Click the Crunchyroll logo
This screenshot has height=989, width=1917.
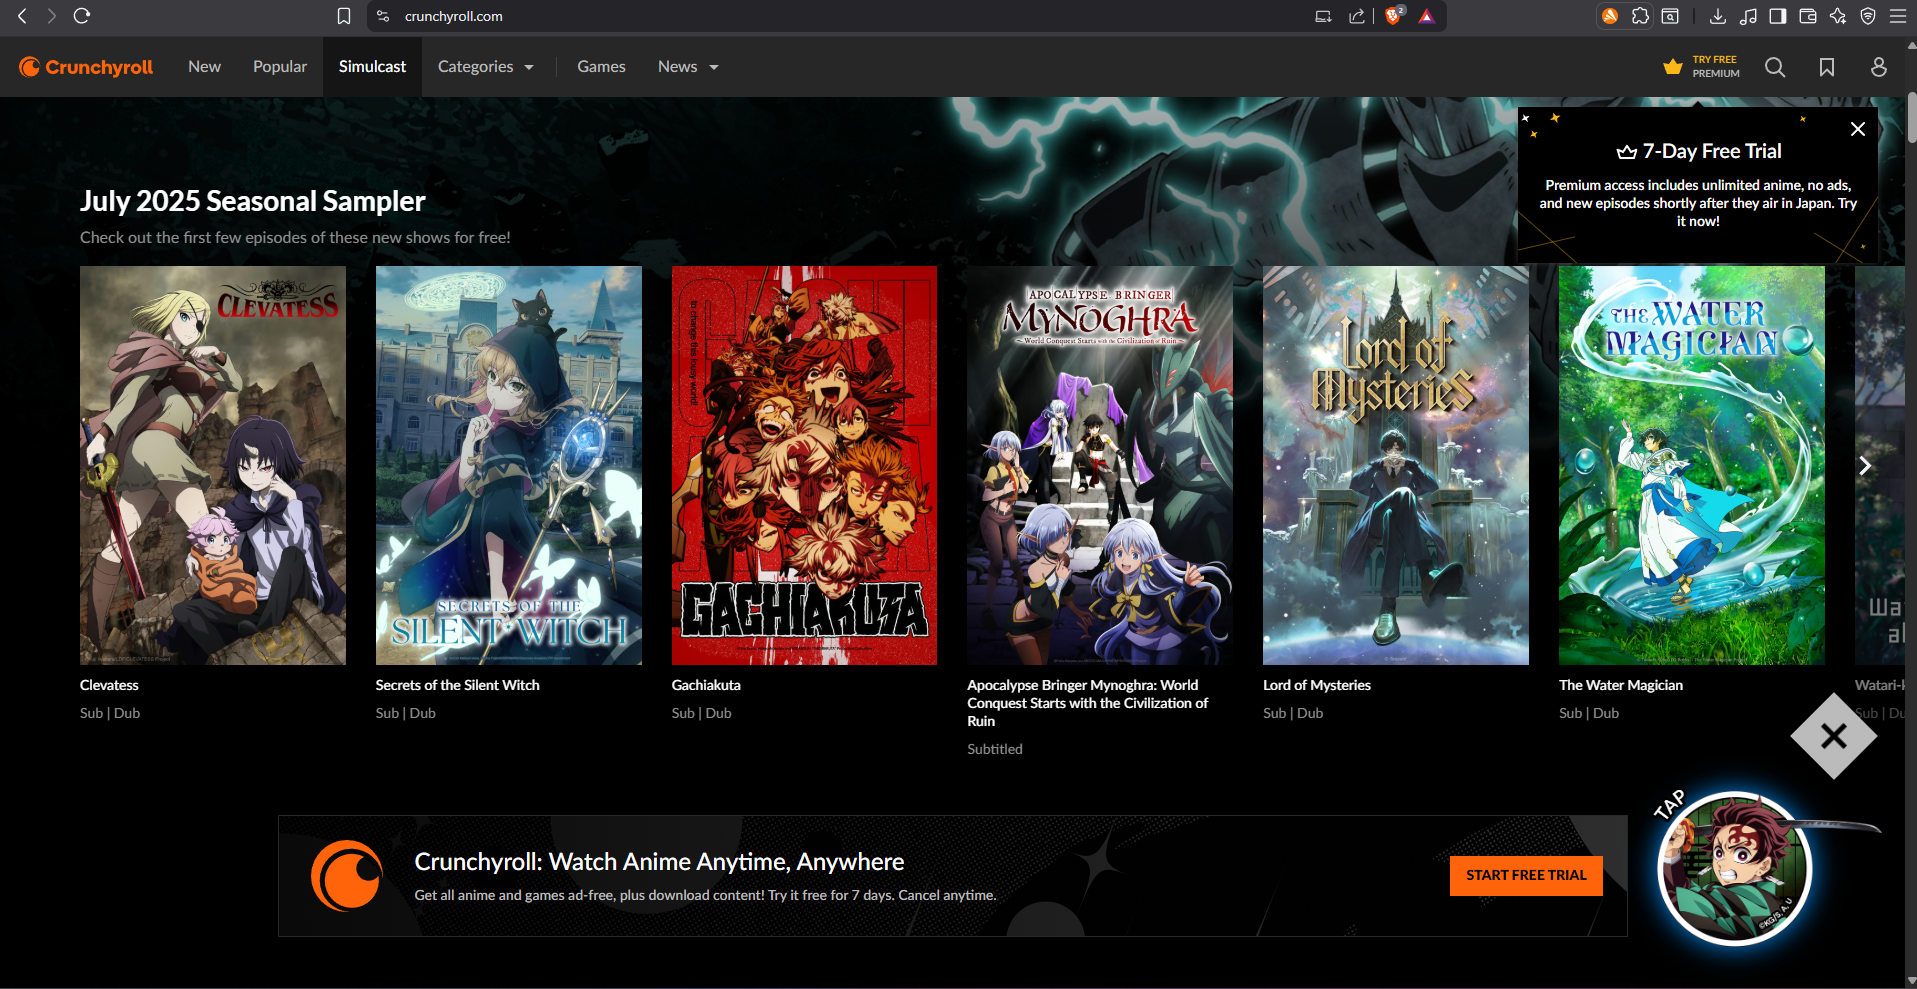tap(86, 67)
